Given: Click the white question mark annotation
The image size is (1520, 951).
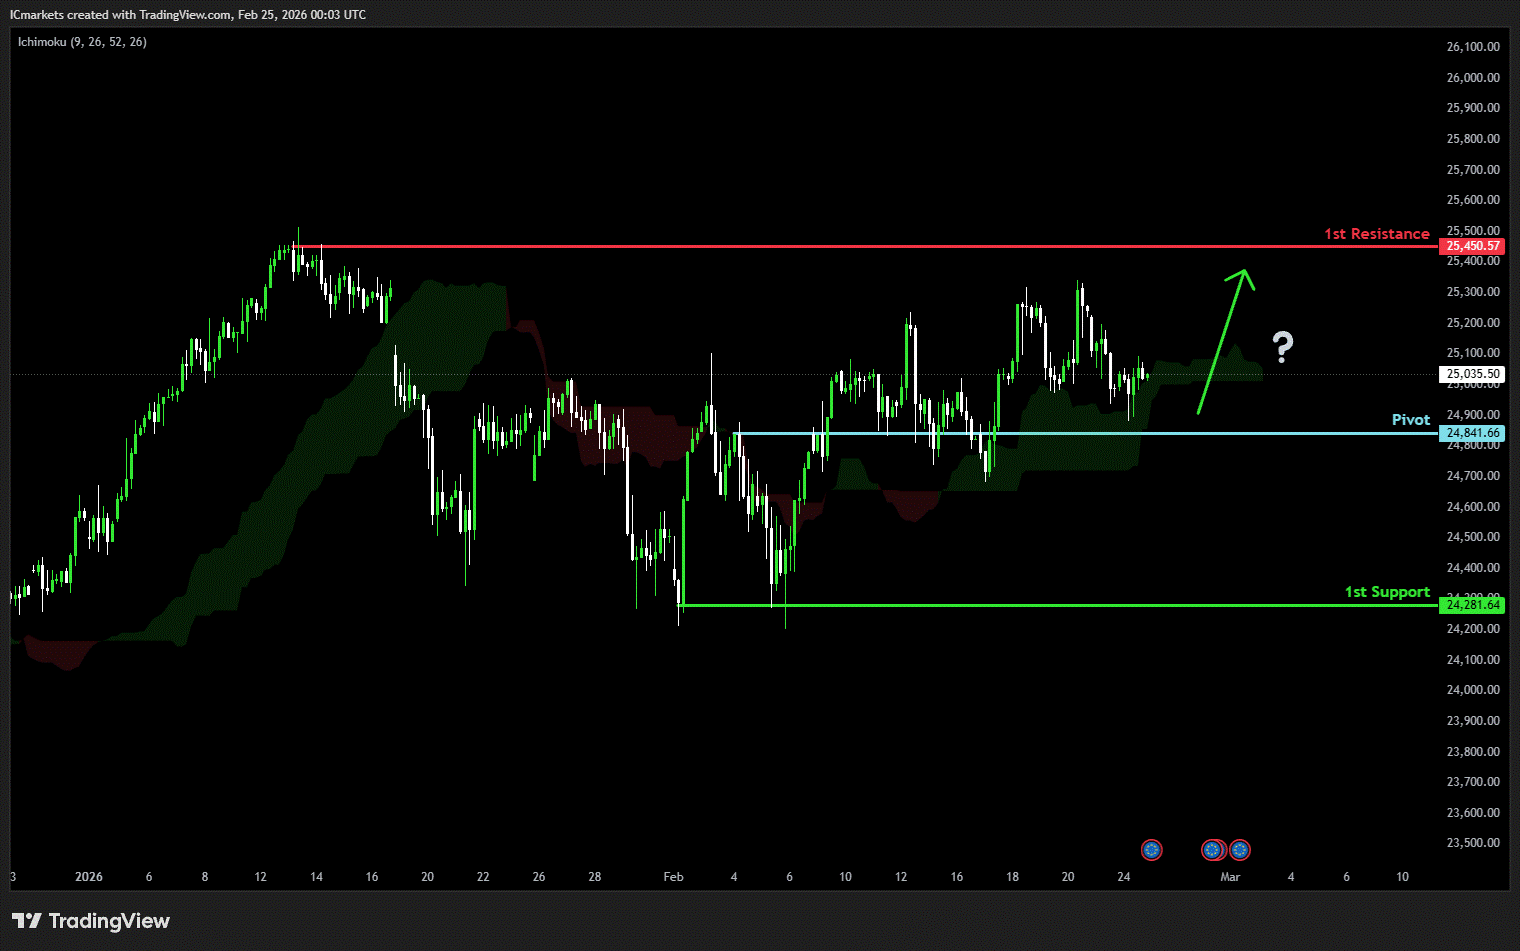Looking at the screenshot, I should [x=1283, y=347].
